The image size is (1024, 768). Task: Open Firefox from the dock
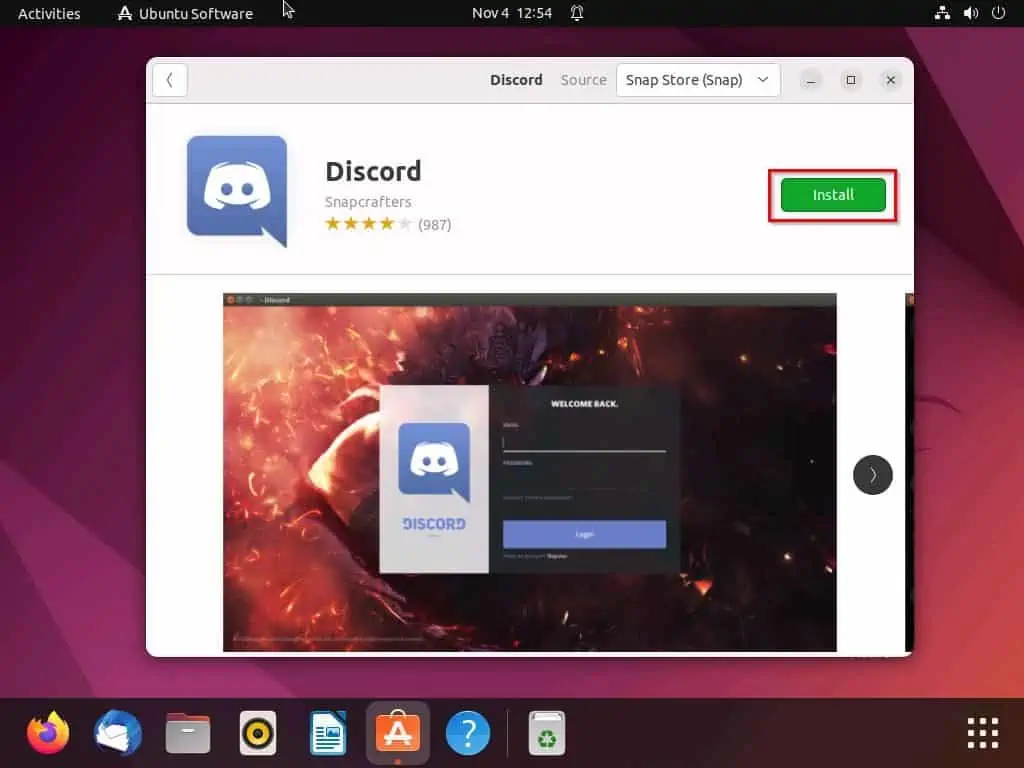coord(46,732)
